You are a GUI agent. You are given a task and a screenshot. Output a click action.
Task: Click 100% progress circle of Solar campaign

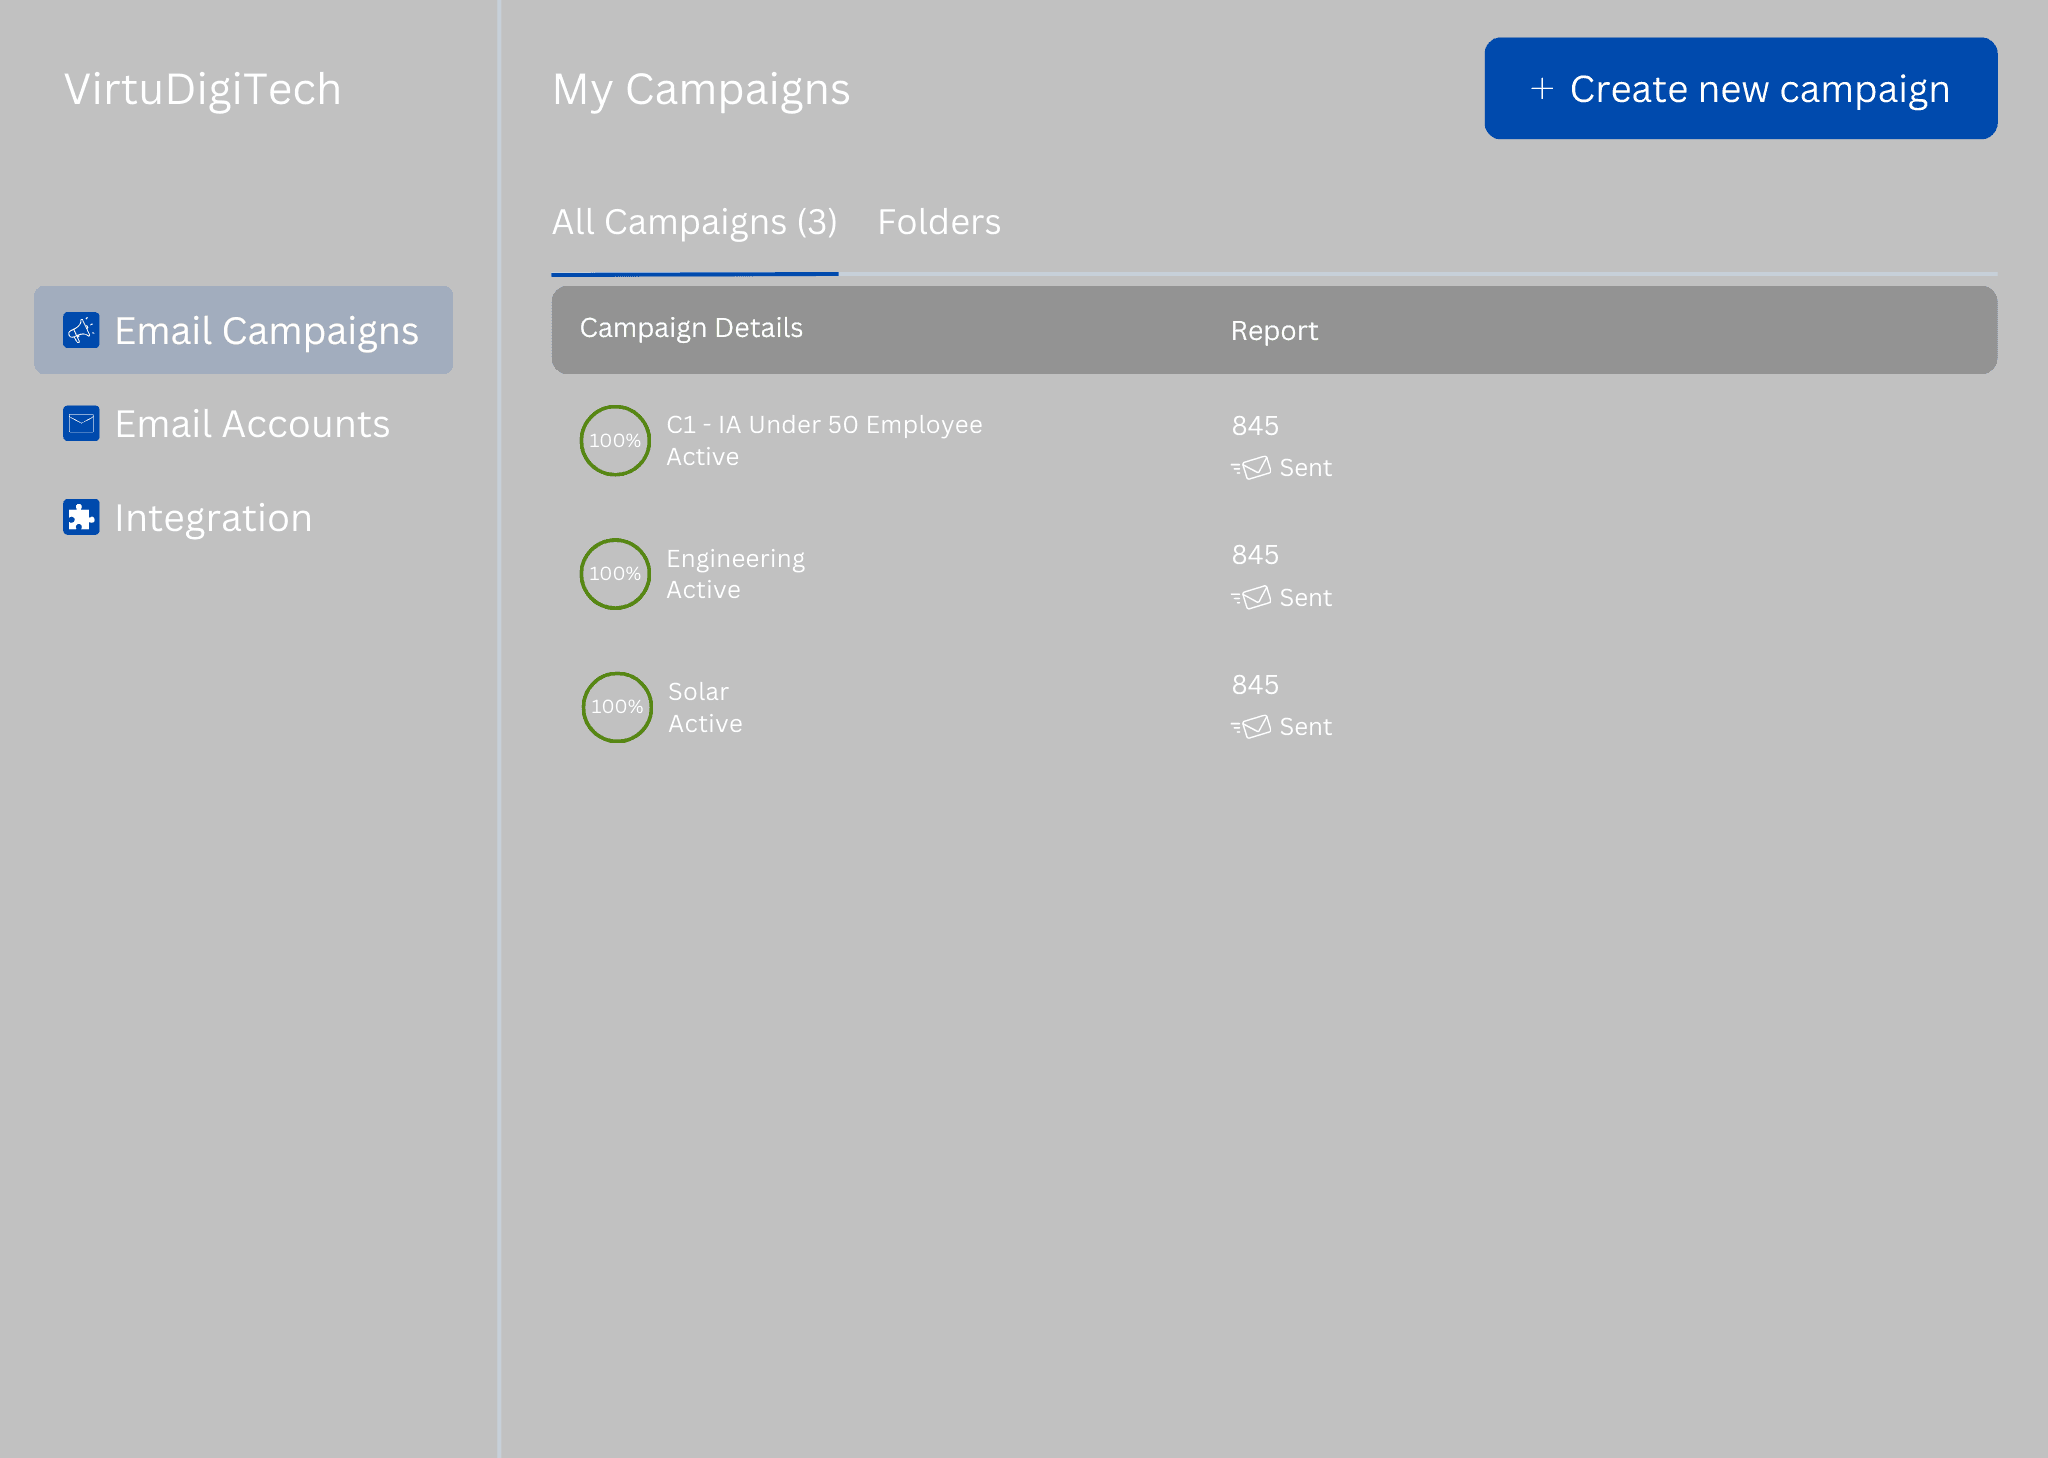tap(617, 707)
